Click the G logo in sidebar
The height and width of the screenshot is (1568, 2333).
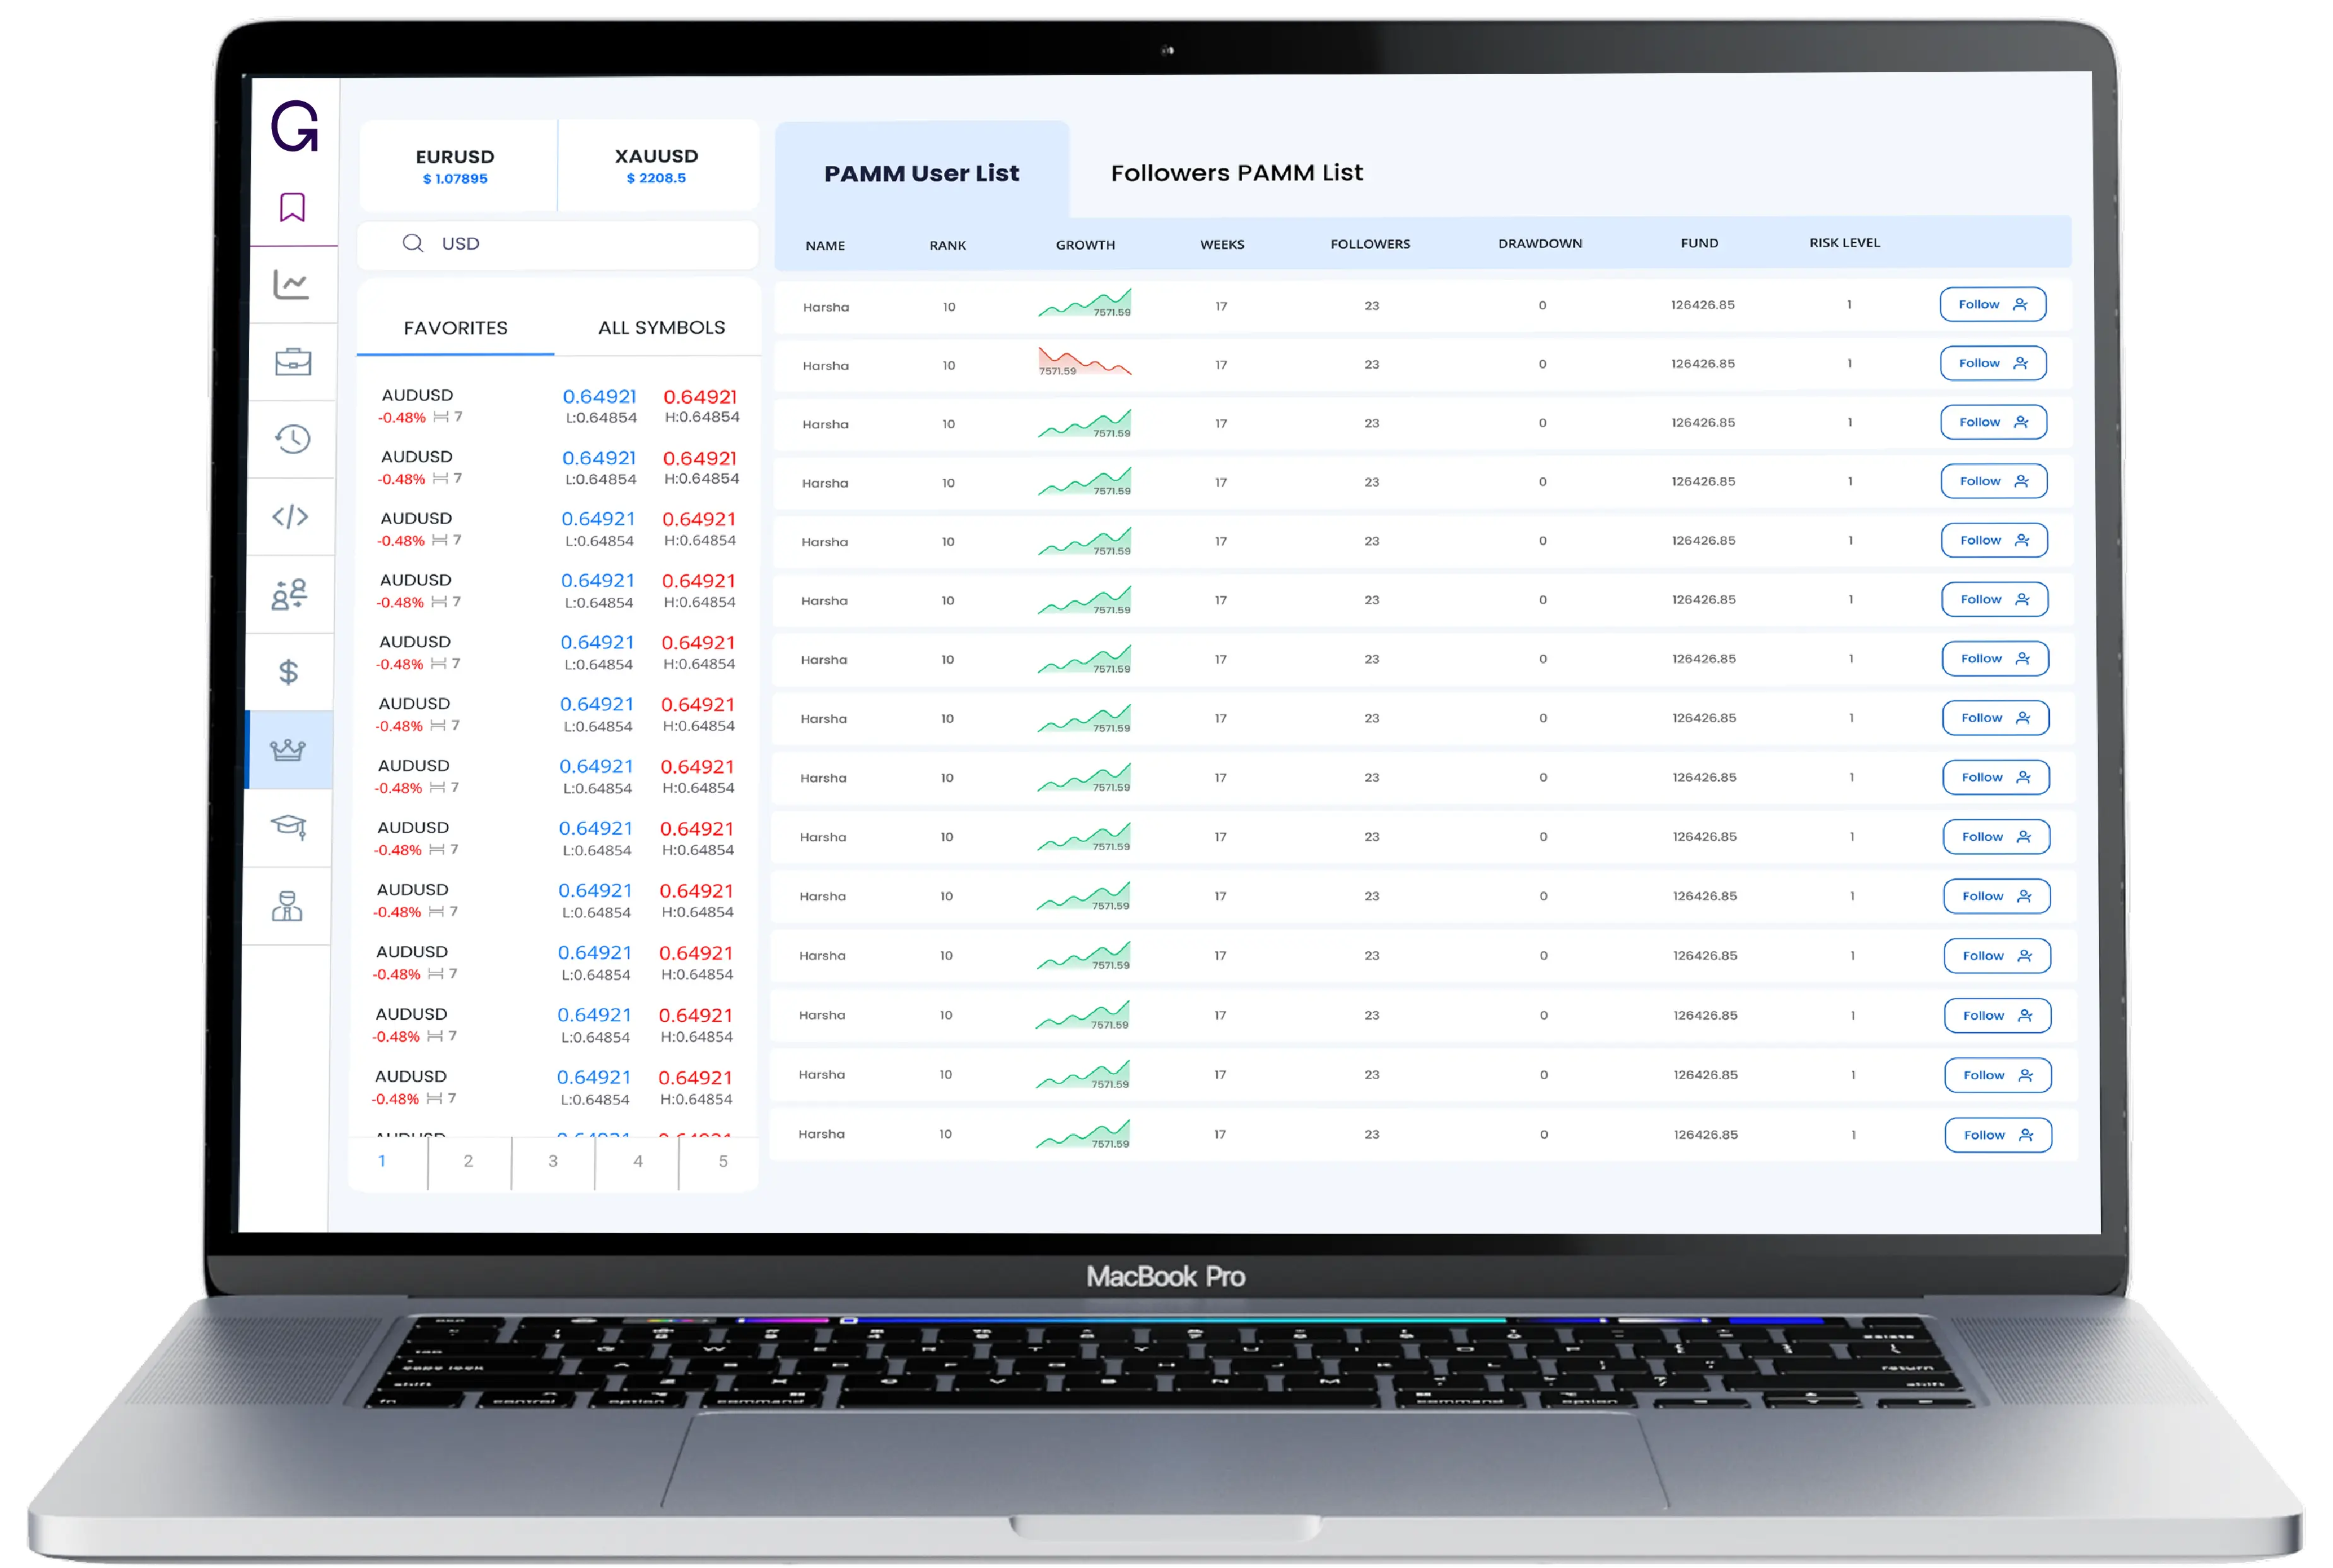[x=294, y=127]
